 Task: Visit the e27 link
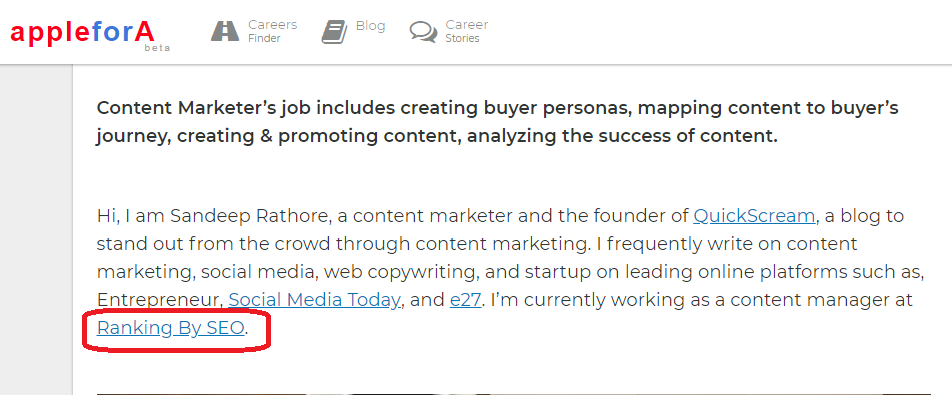[x=465, y=300]
